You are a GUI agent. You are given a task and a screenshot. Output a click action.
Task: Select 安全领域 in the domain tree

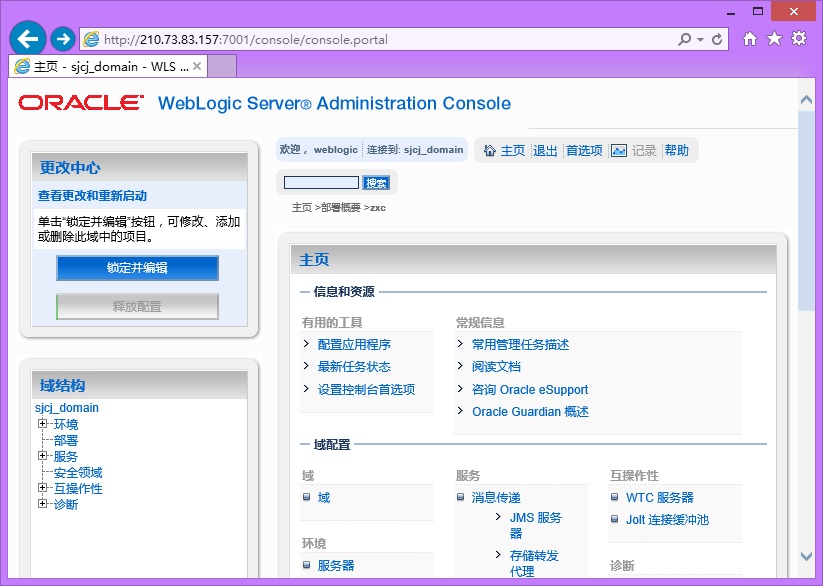(78, 472)
